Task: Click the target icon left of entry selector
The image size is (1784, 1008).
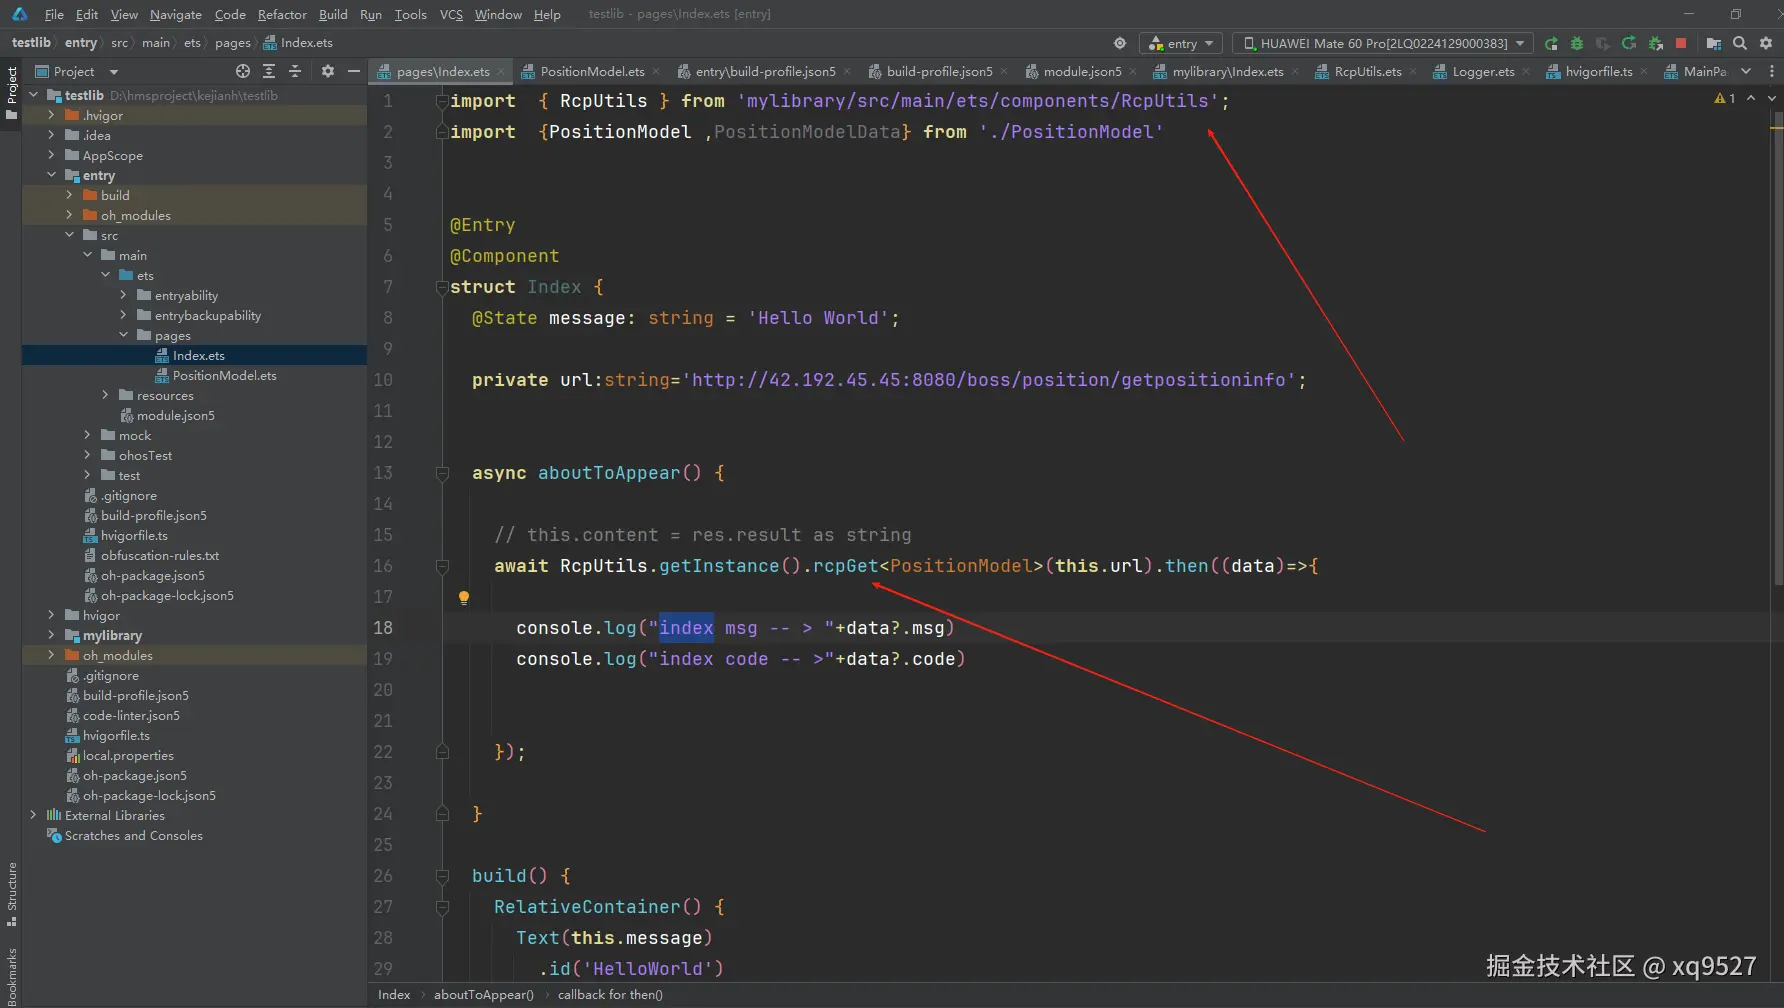Action: coord(1120,43)
